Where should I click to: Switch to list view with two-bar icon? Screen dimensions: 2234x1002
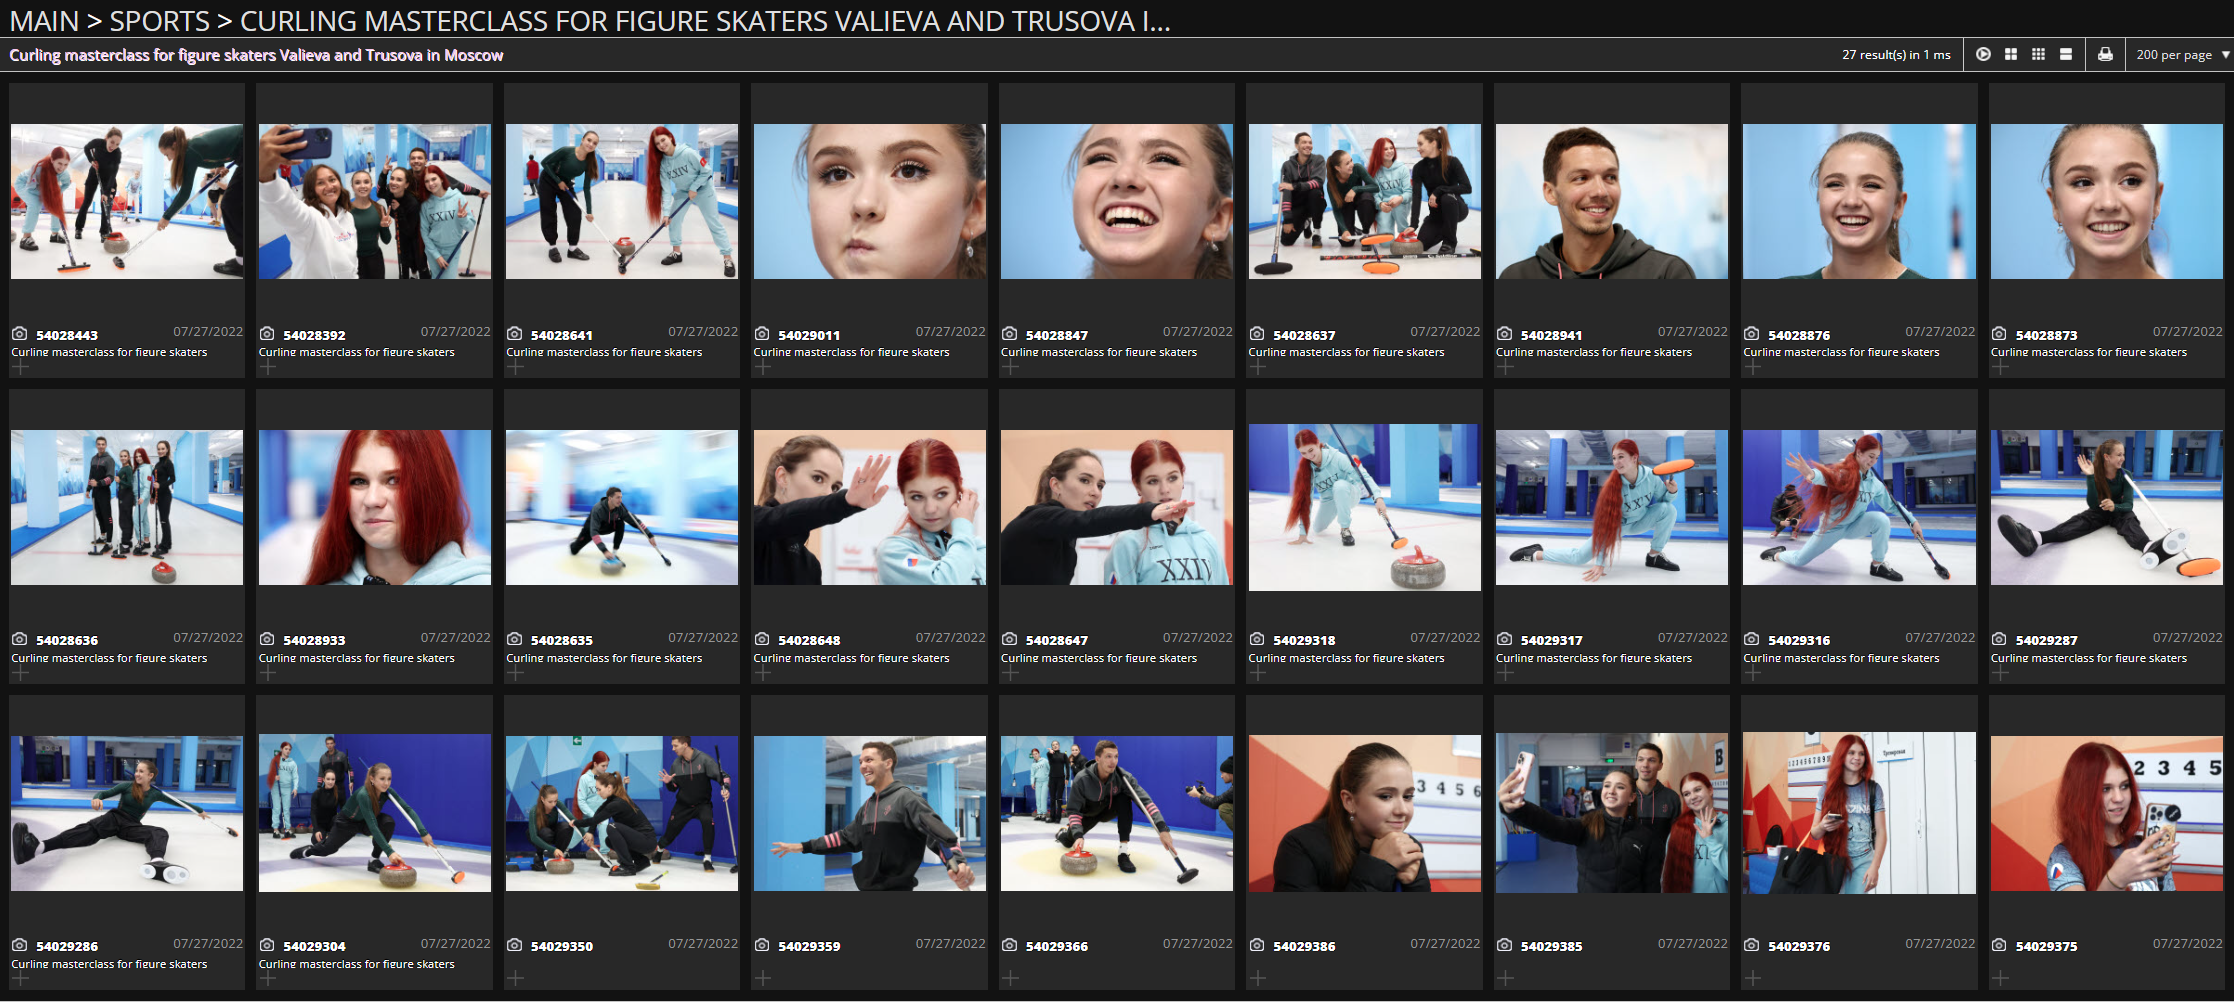click(2066, 55)
